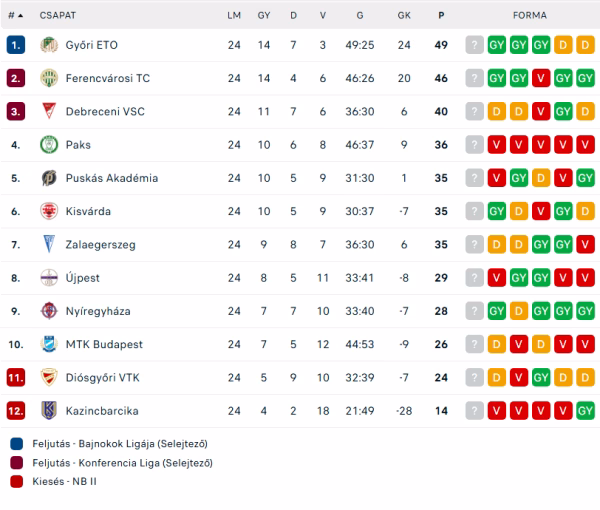Click the Kisvárda club crest

click(48, 211)
